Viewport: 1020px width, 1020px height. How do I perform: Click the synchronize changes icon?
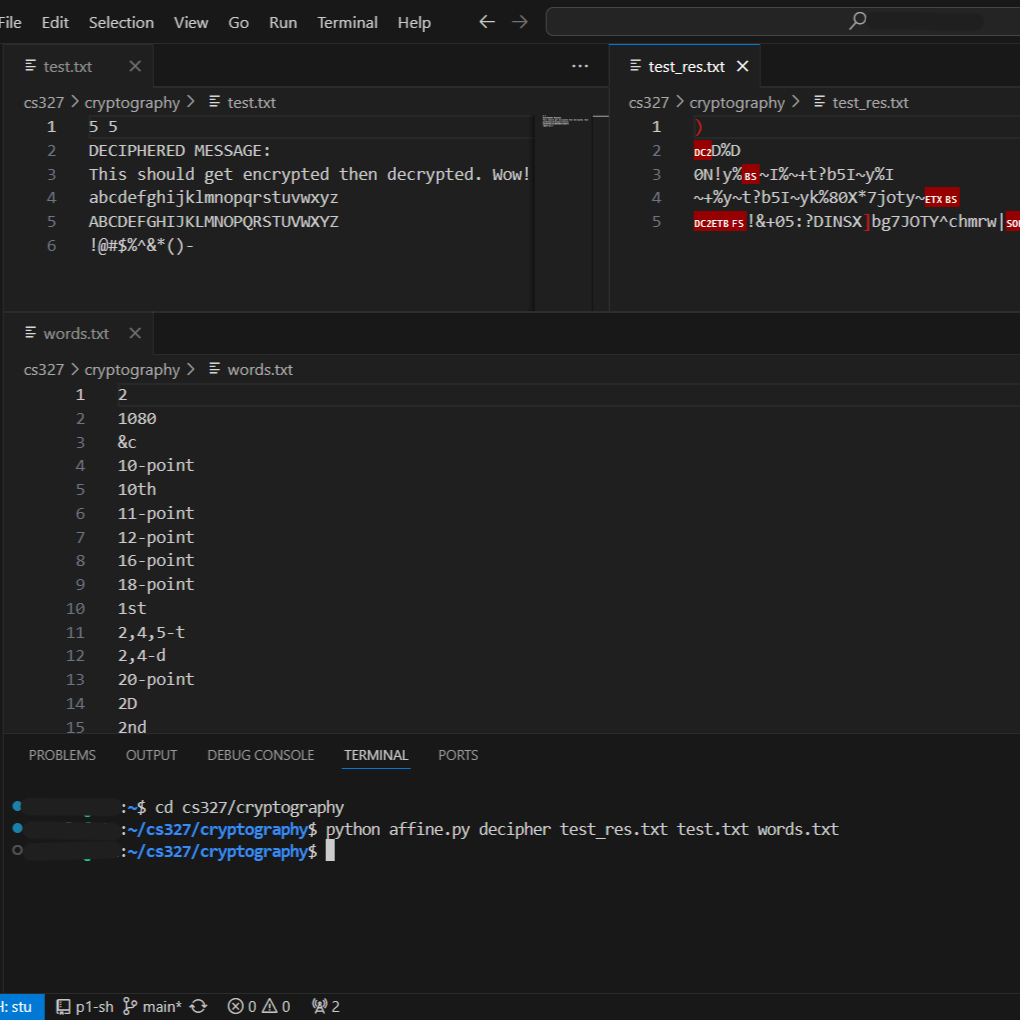click(198, 1006)
